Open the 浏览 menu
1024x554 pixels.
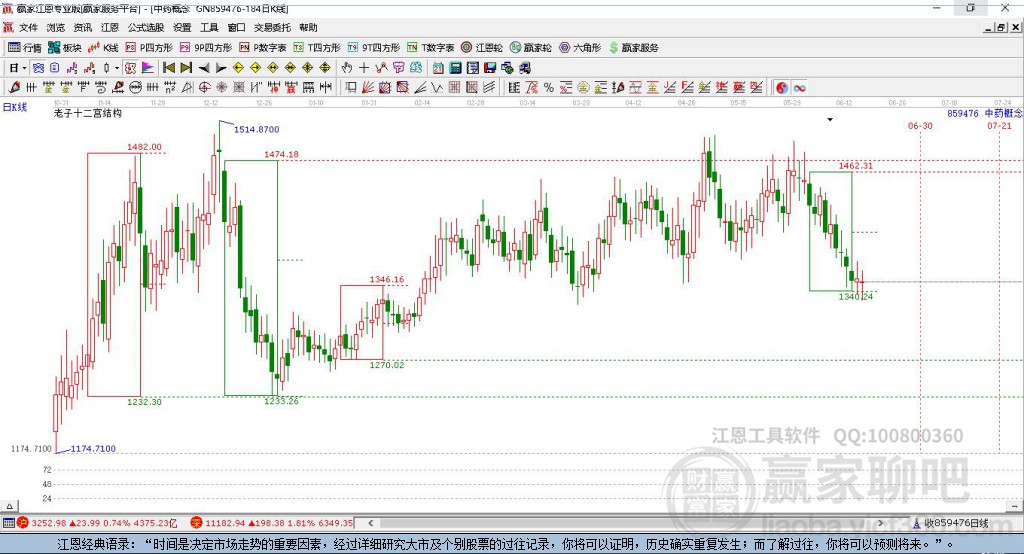coord(56,27)
